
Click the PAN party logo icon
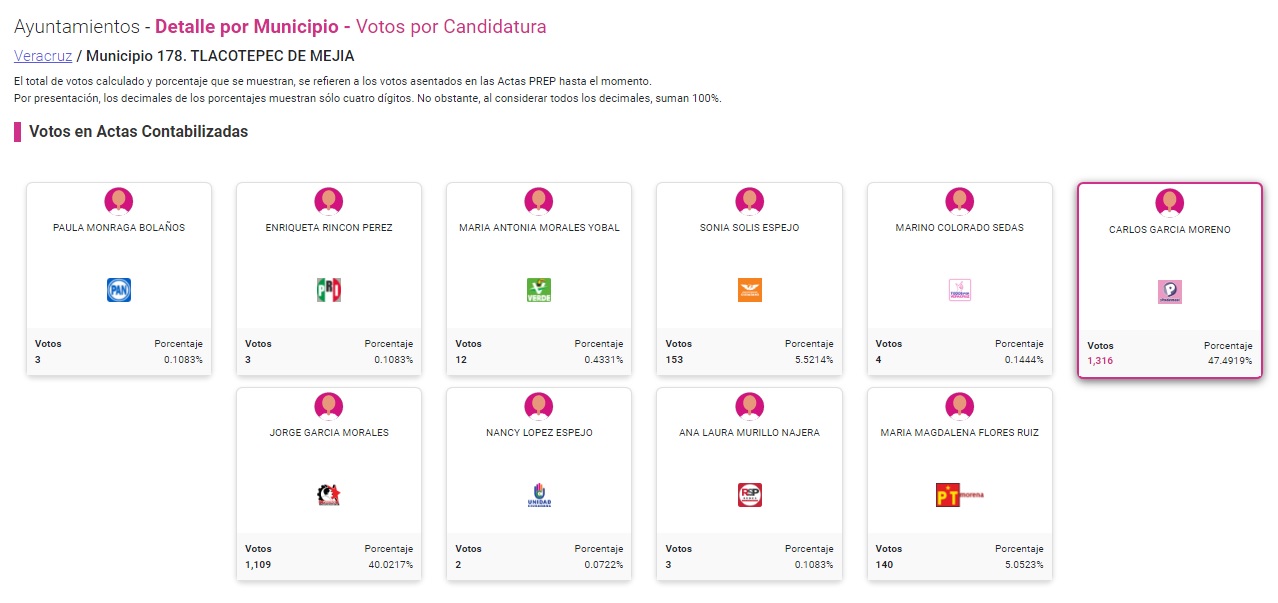[x=119, y=290]
